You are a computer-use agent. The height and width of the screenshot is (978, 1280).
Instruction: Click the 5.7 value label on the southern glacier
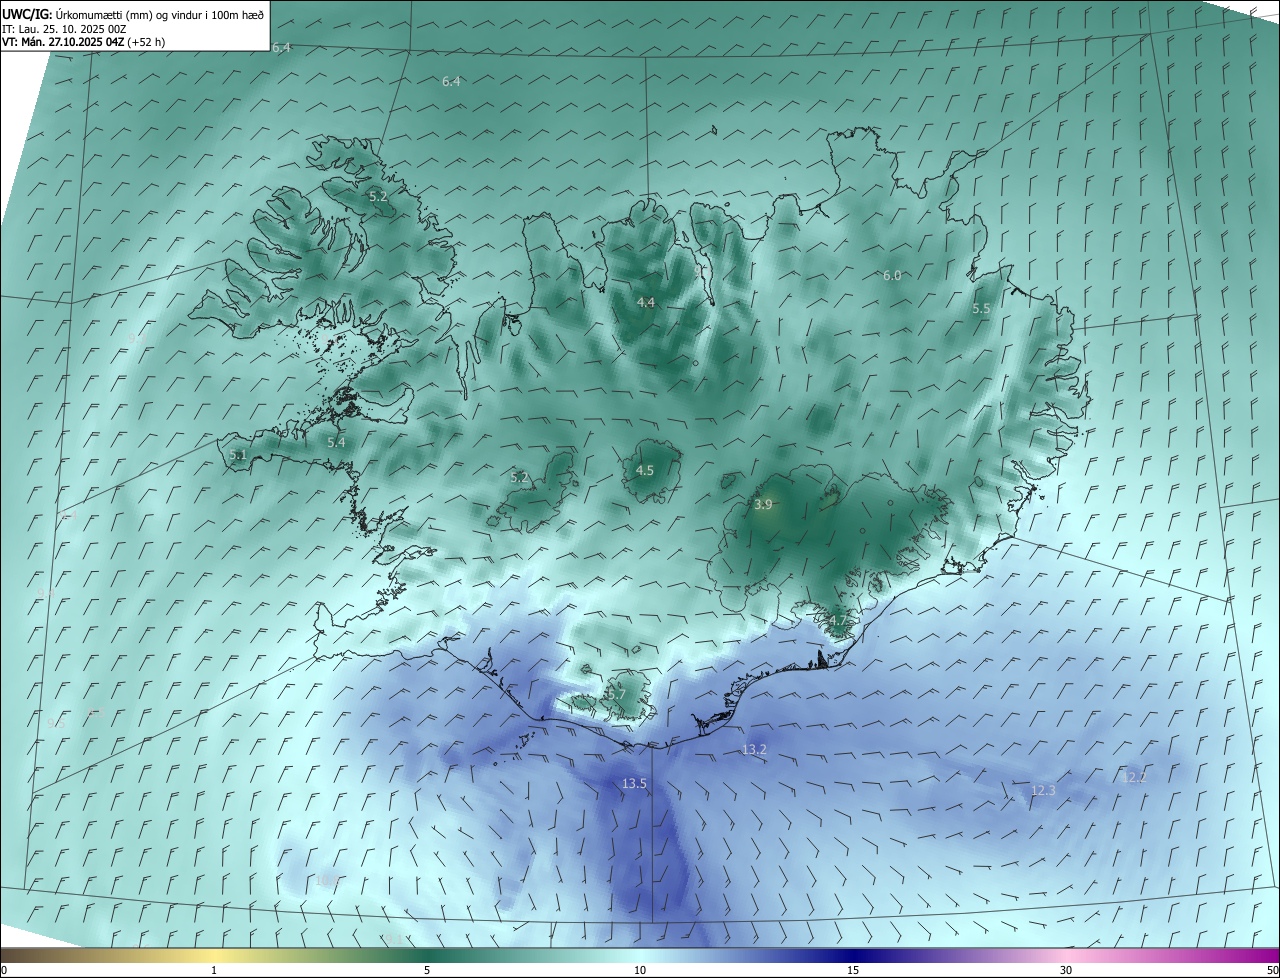pyautogui.click(x=616, y=694)
